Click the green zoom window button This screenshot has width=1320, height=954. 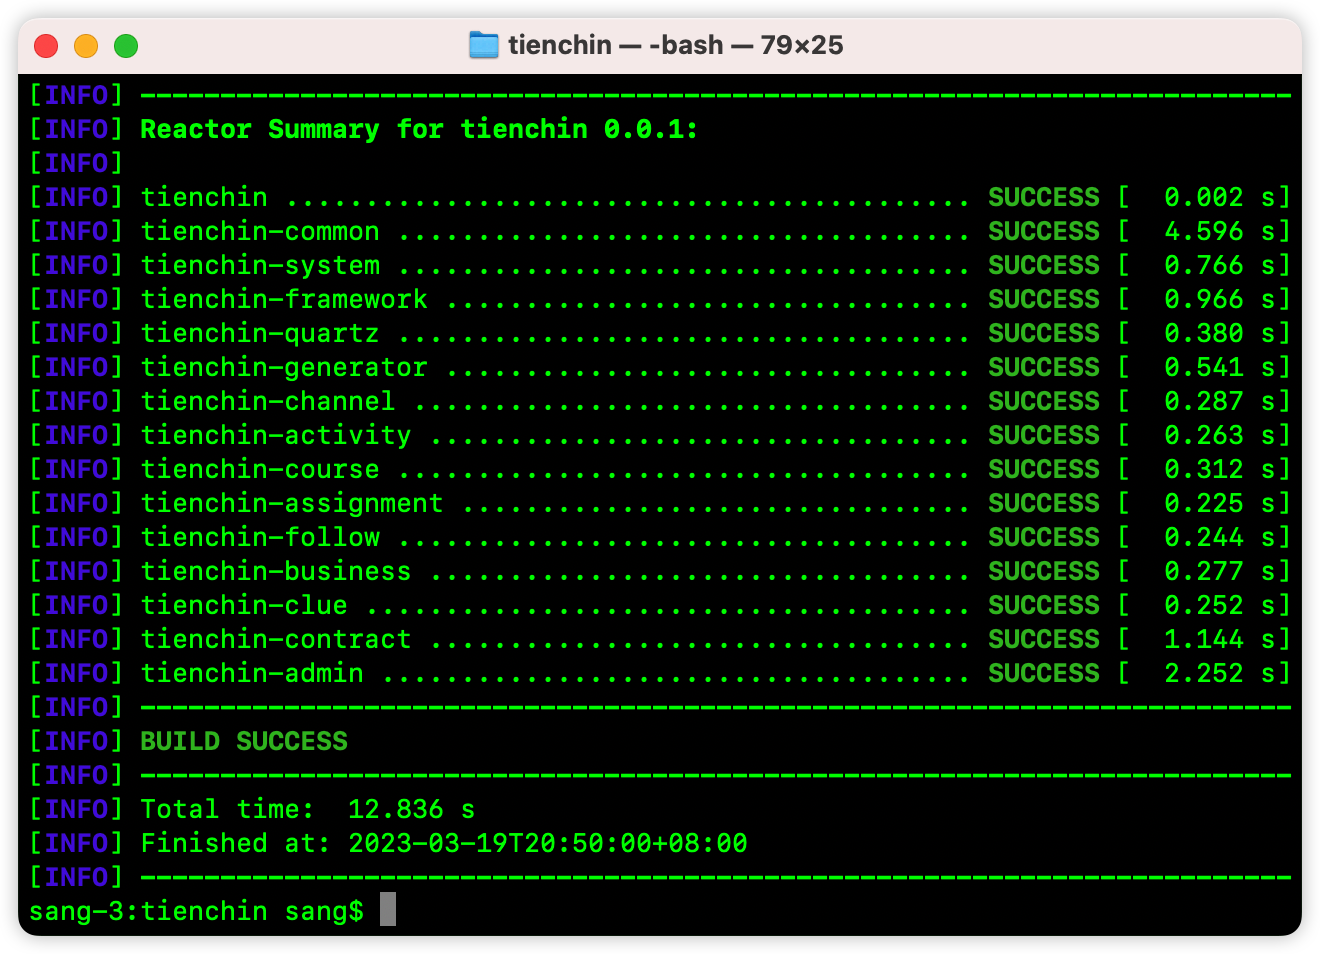click(126, 46)
